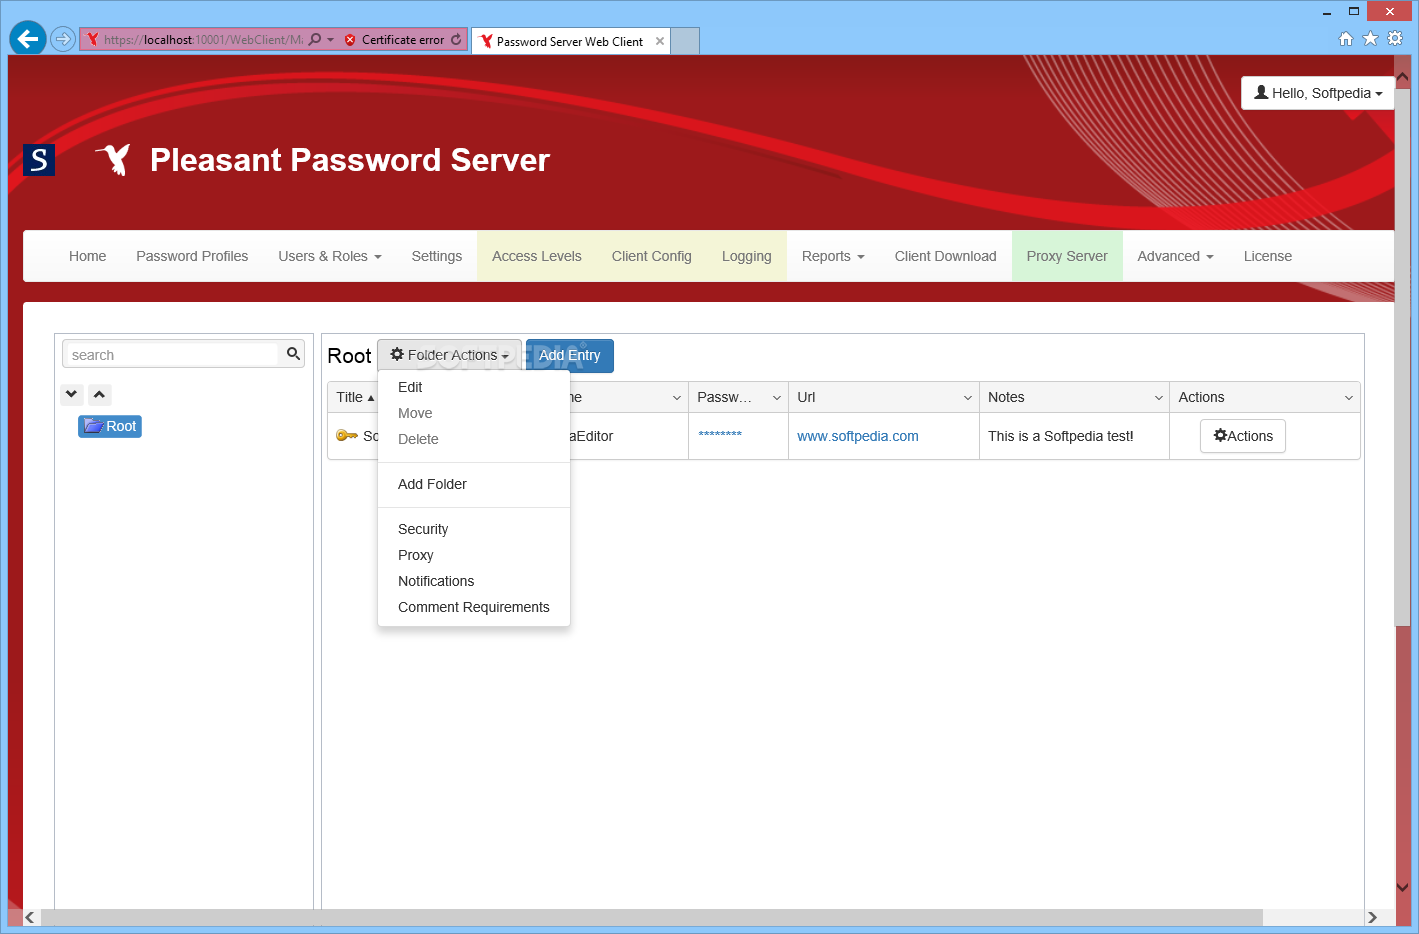
Task: Click the Softpedia S logo icon
Action: click(x=39, y=160)
